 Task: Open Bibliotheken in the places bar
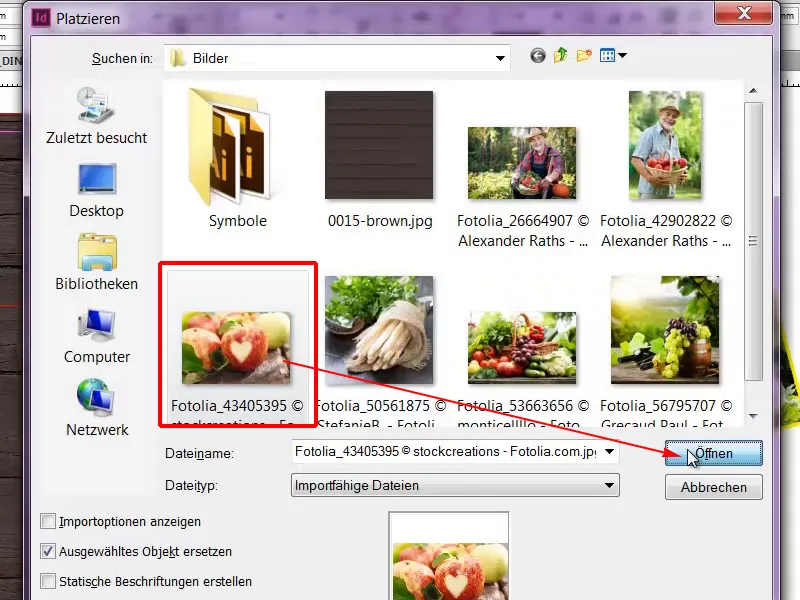click(x=96, y=262)
